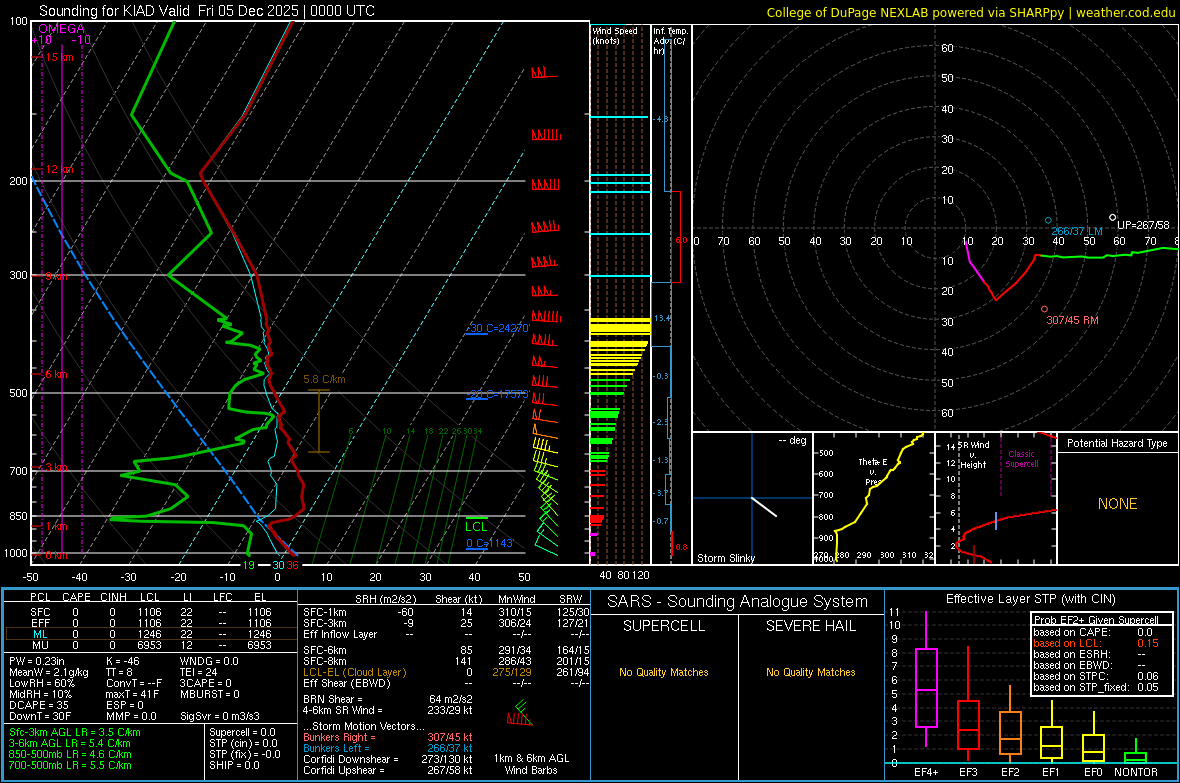Click the '4-6km SR Wind =' line
1180x783 pixels.
point(388,710)
